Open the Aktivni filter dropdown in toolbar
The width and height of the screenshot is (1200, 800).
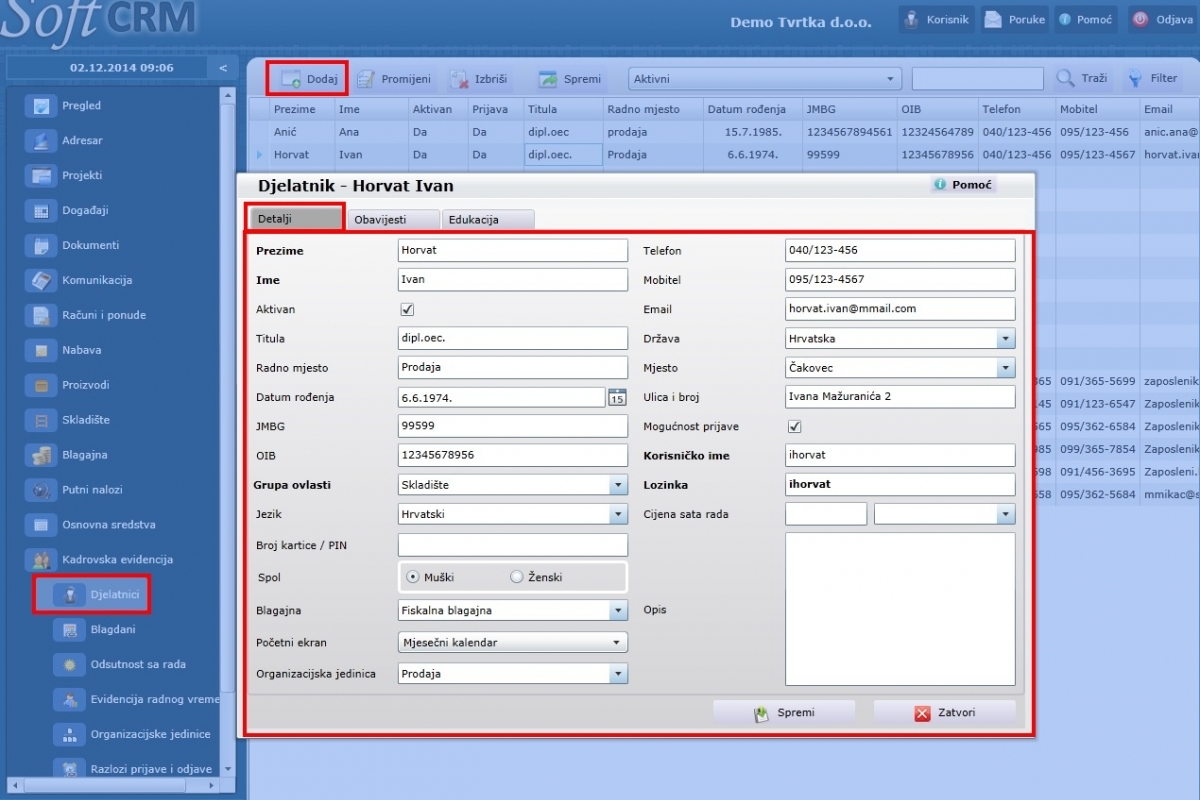click(765, 79)
